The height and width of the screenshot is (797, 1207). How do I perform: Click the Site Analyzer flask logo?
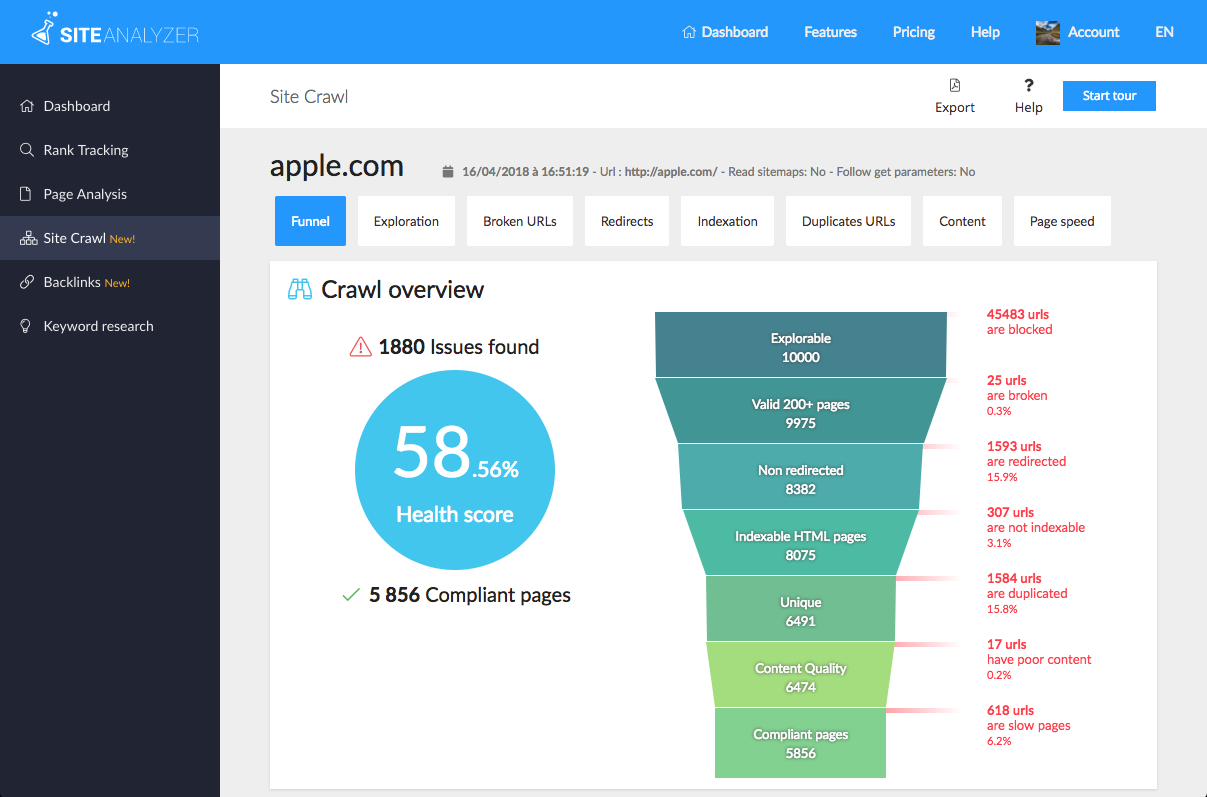point(43,31)
